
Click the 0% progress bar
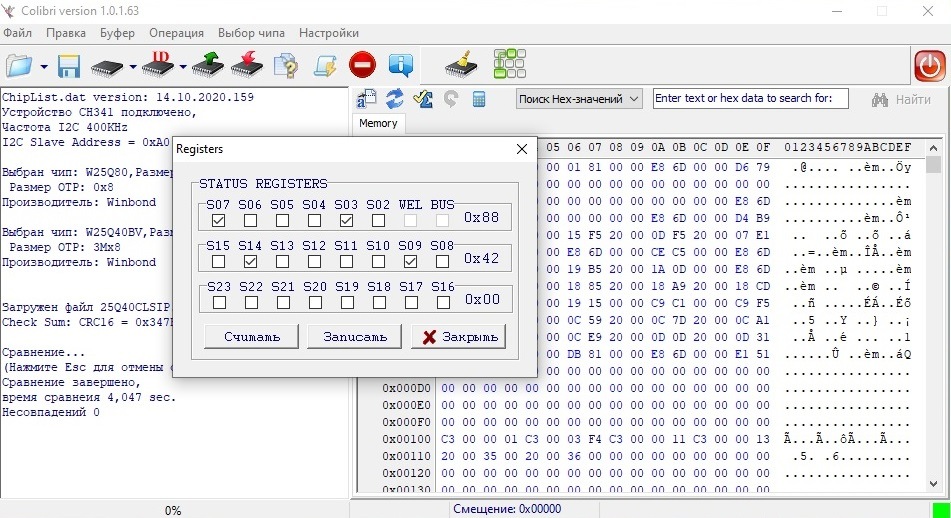pyautogui.click(x=173, y=510)
